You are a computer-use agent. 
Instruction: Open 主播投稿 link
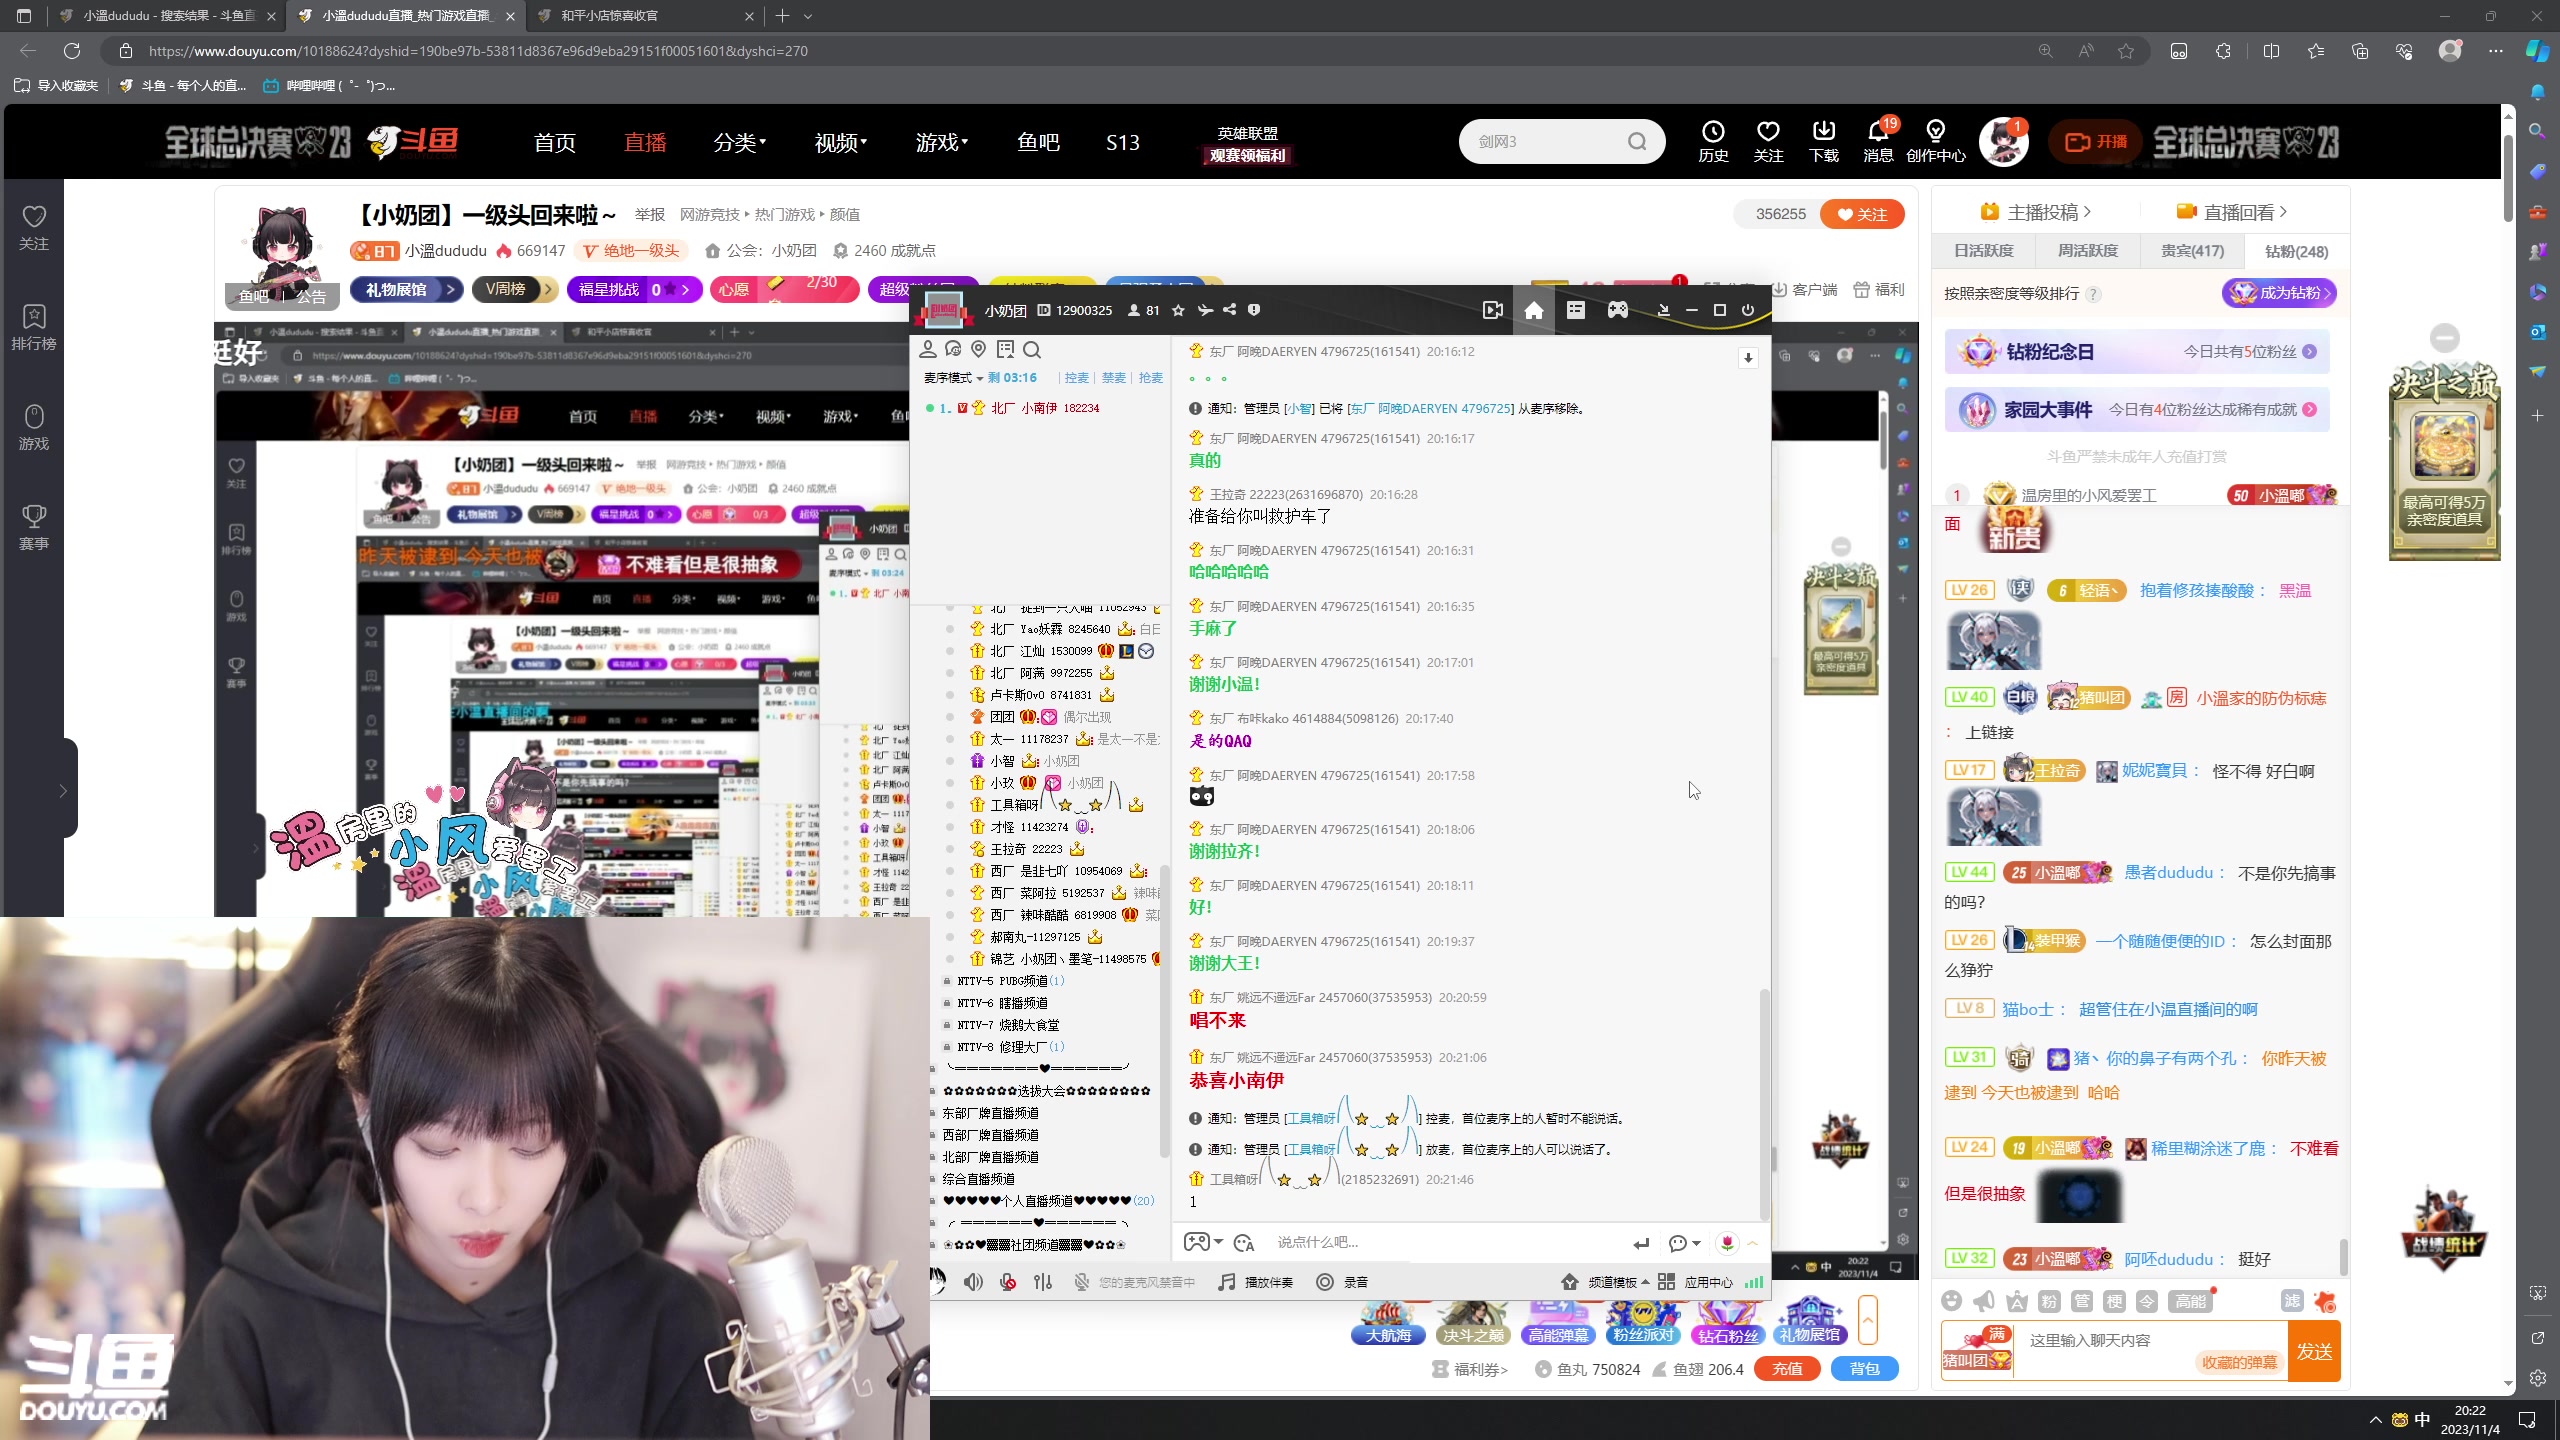(x=2035, y=212)
